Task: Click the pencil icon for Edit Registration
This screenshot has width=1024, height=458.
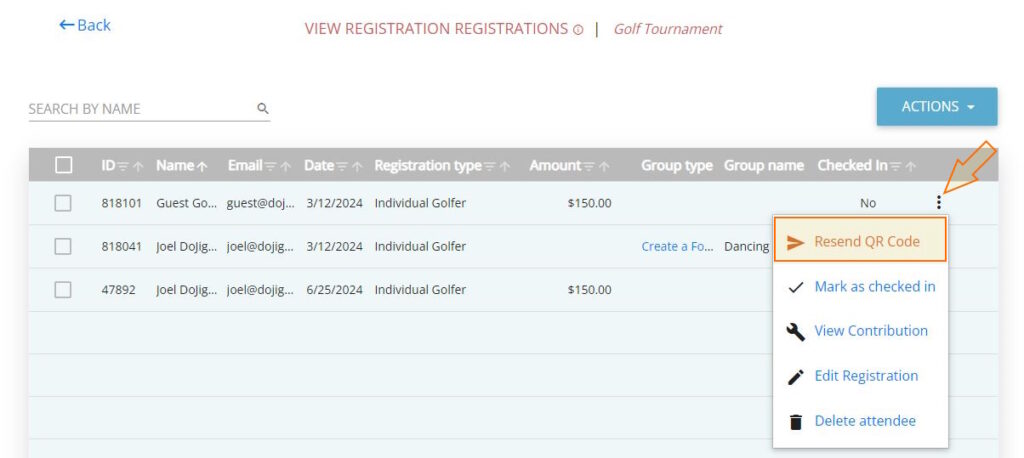Action: [x=795, y=376]
